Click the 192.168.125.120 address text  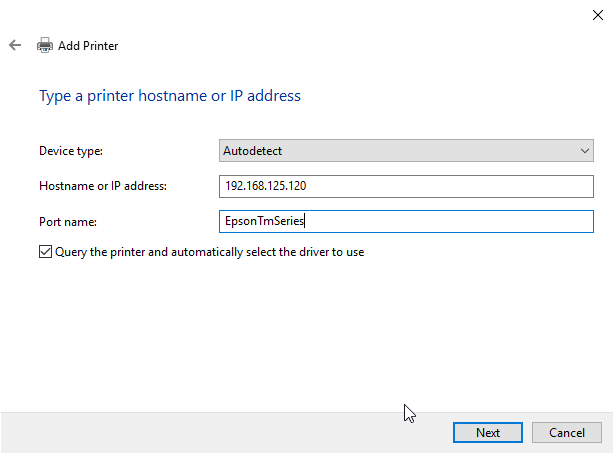pyautogui.click(x=265, y=186)
